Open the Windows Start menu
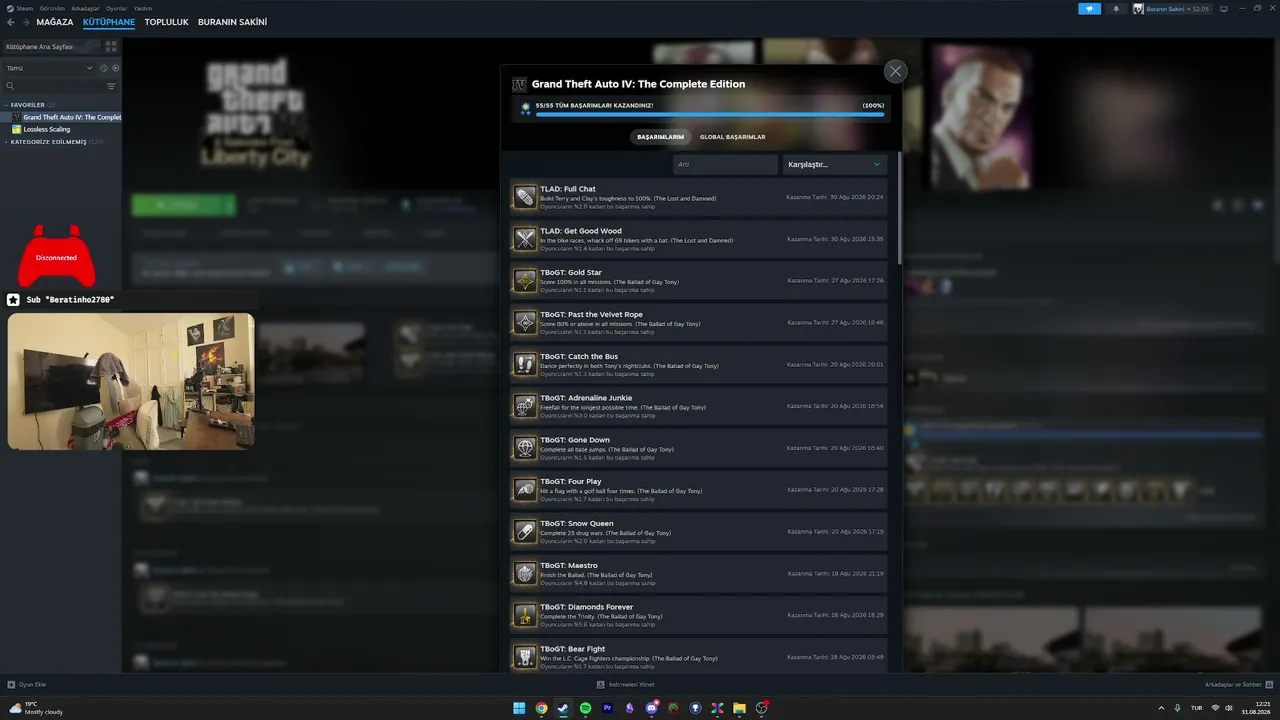 coord(519,708)
